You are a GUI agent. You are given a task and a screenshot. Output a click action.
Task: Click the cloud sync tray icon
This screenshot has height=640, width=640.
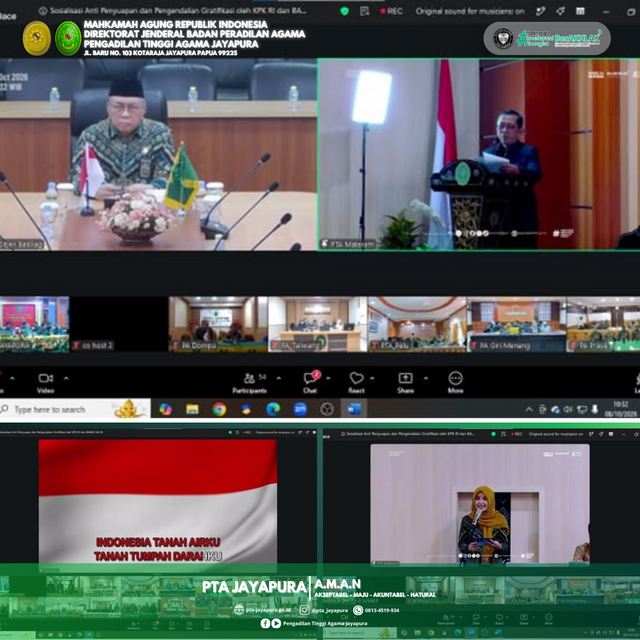pyautogui.click(x=555, y=409)
